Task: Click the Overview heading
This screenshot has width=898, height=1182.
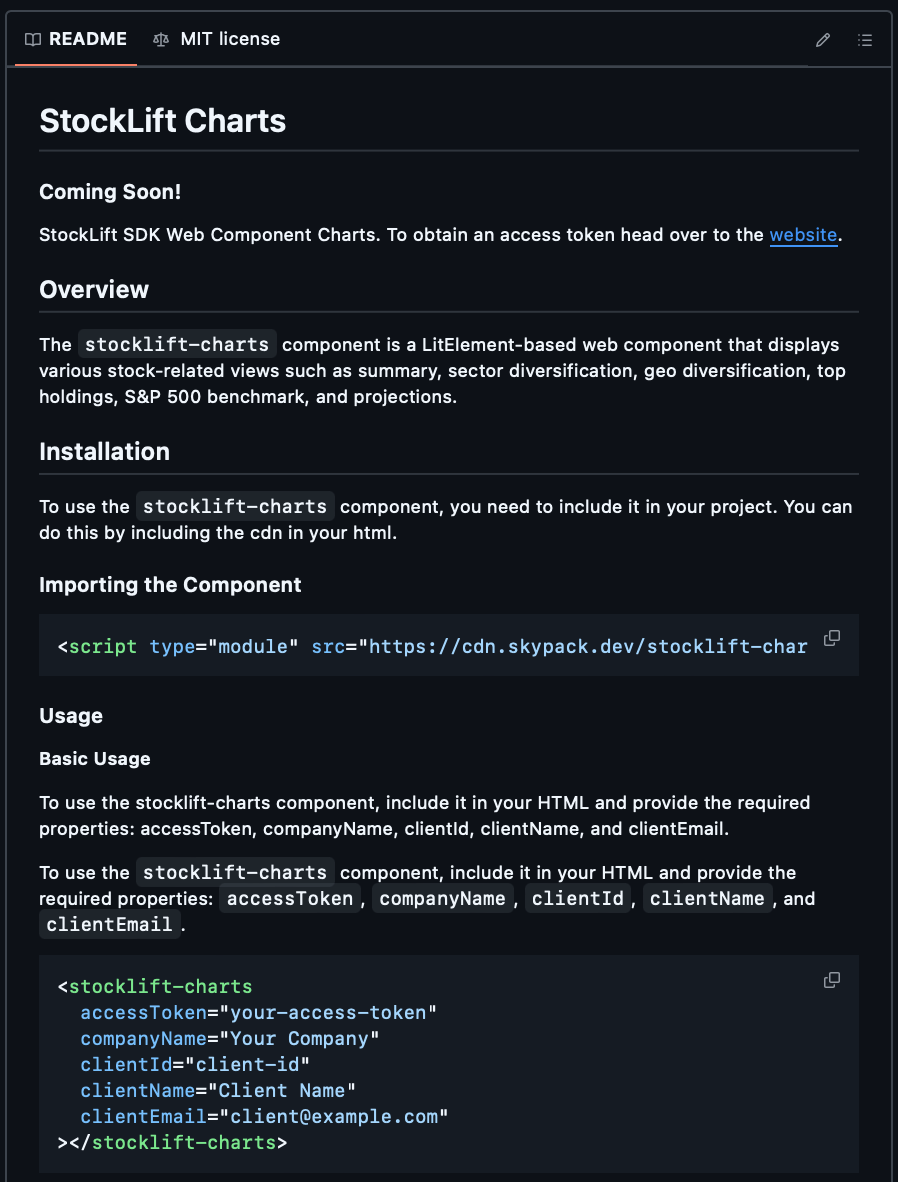Action: click(94, 289)
